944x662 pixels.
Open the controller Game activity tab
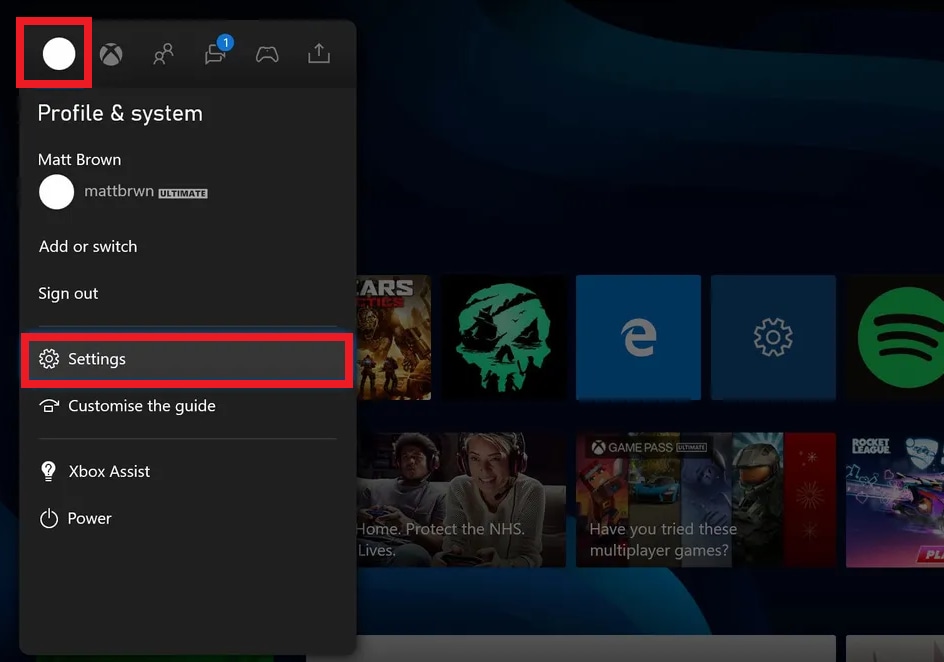pos(267,55)
